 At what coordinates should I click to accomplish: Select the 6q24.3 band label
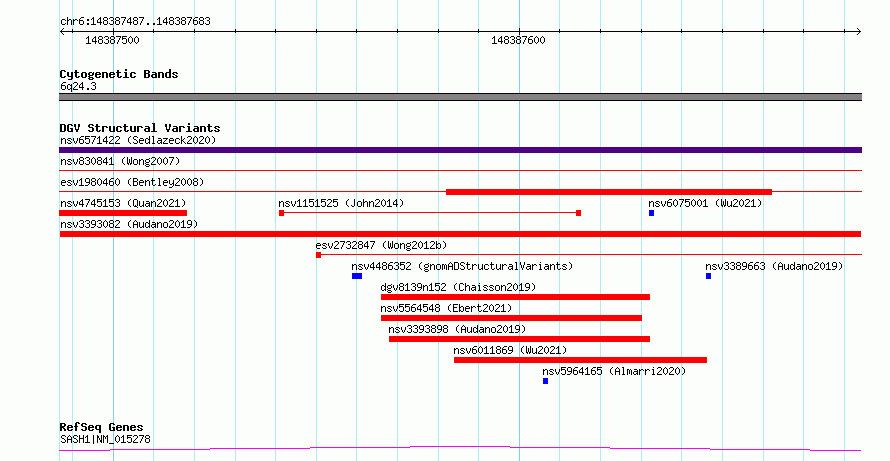(x=78, y=86)
